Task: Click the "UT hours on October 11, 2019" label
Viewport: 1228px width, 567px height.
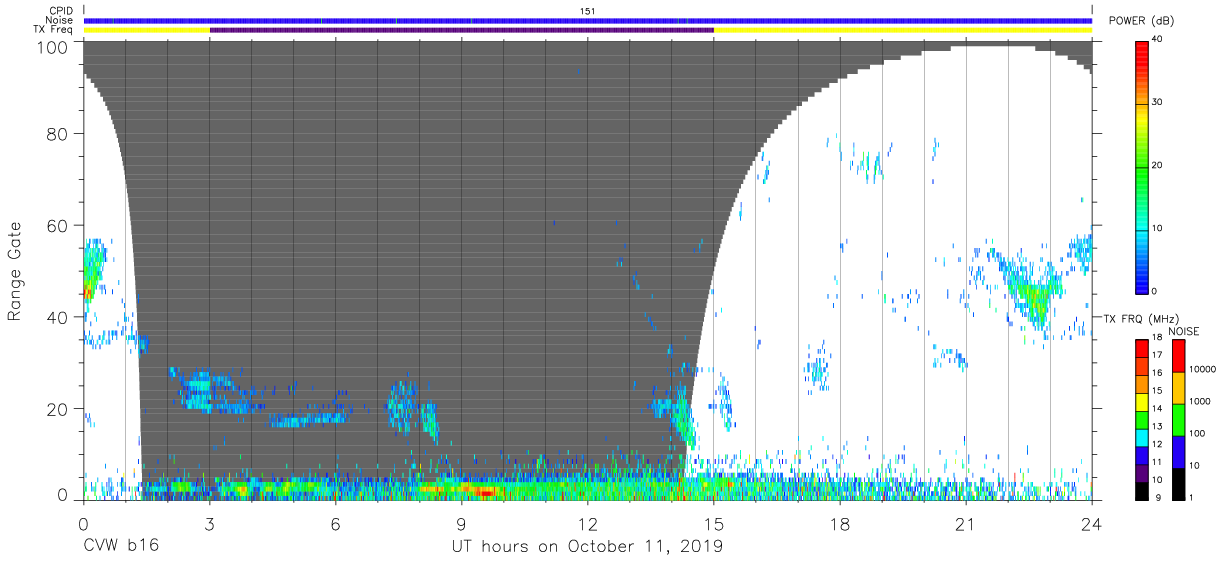Action: [x=587, y=547]
